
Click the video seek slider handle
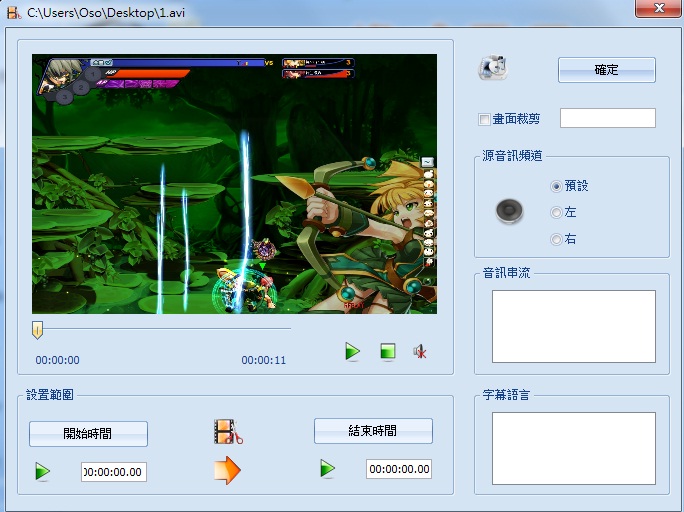(38, 330)
